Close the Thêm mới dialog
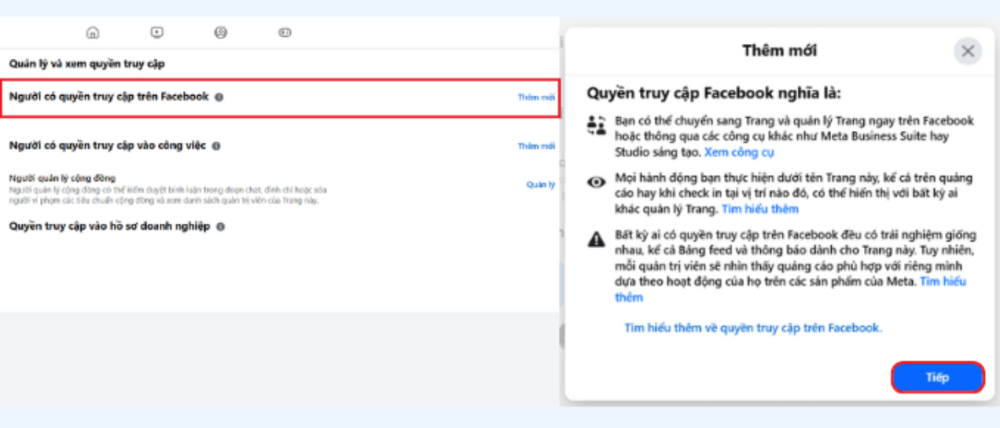The height and width of the screenshot is (428, 1000). point(967,51)
